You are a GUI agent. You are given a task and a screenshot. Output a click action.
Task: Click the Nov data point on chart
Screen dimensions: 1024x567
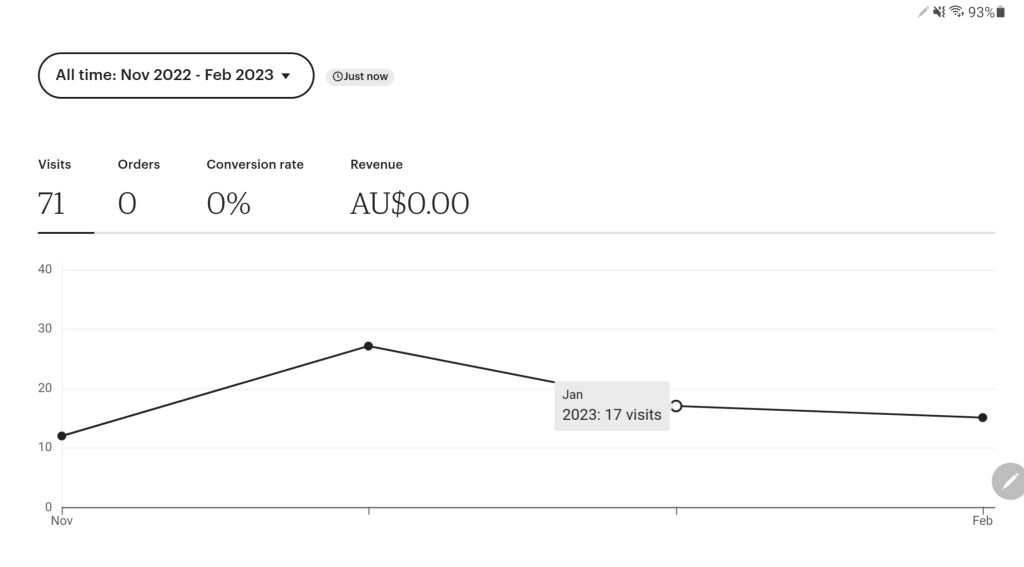(62, 436)
